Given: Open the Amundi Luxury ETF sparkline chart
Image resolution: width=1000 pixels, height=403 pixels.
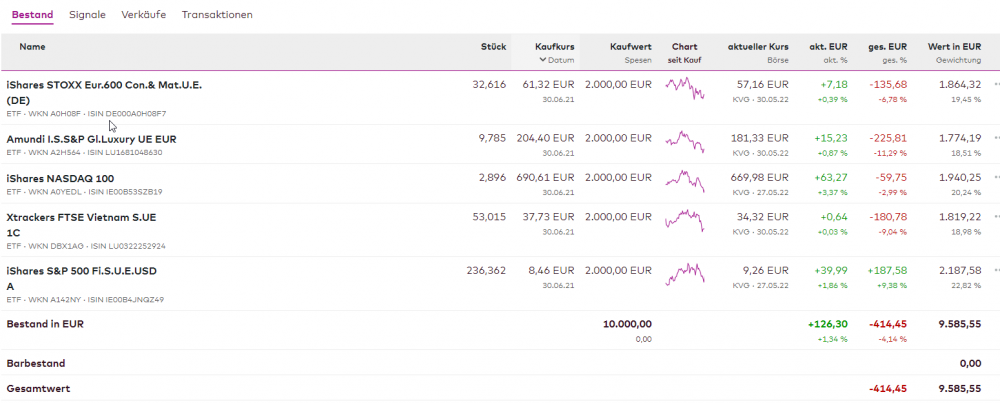Looking at the screenshot, I should [x=685, y=142].
